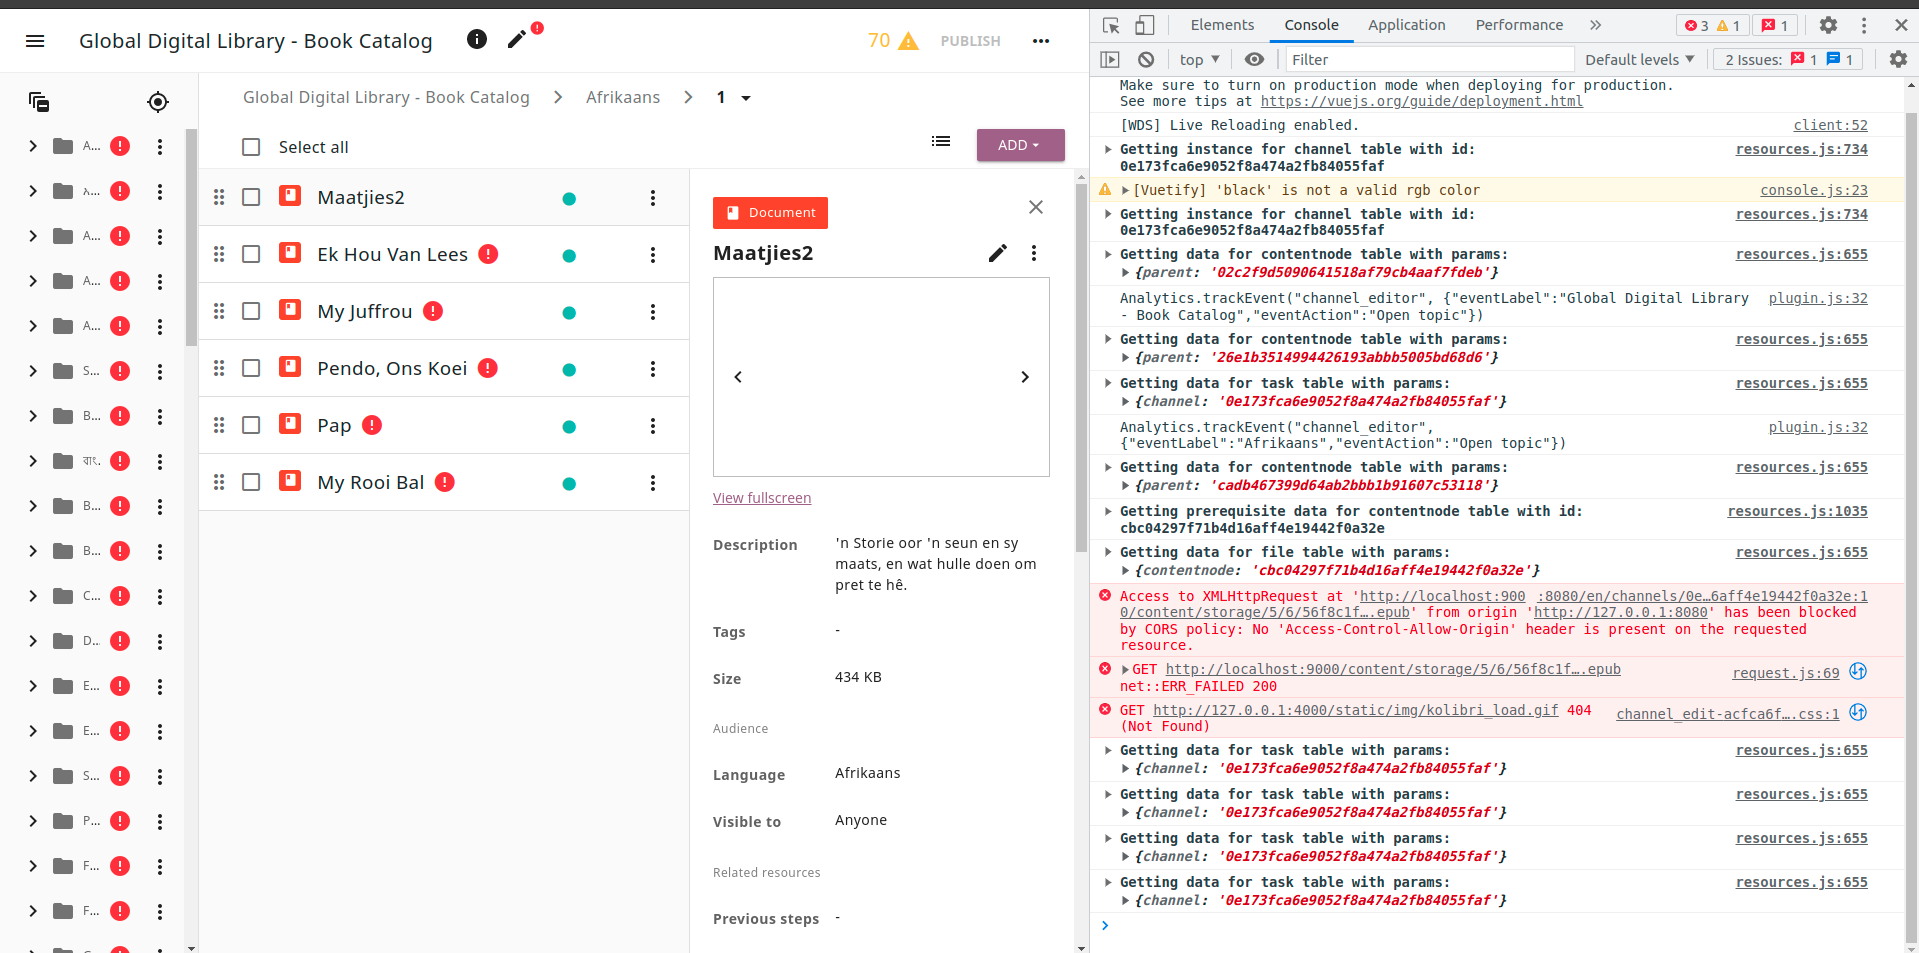Expand the first sidebar folder chevron
Viewport: 1919px width, 953px height.
click(33, 146)
